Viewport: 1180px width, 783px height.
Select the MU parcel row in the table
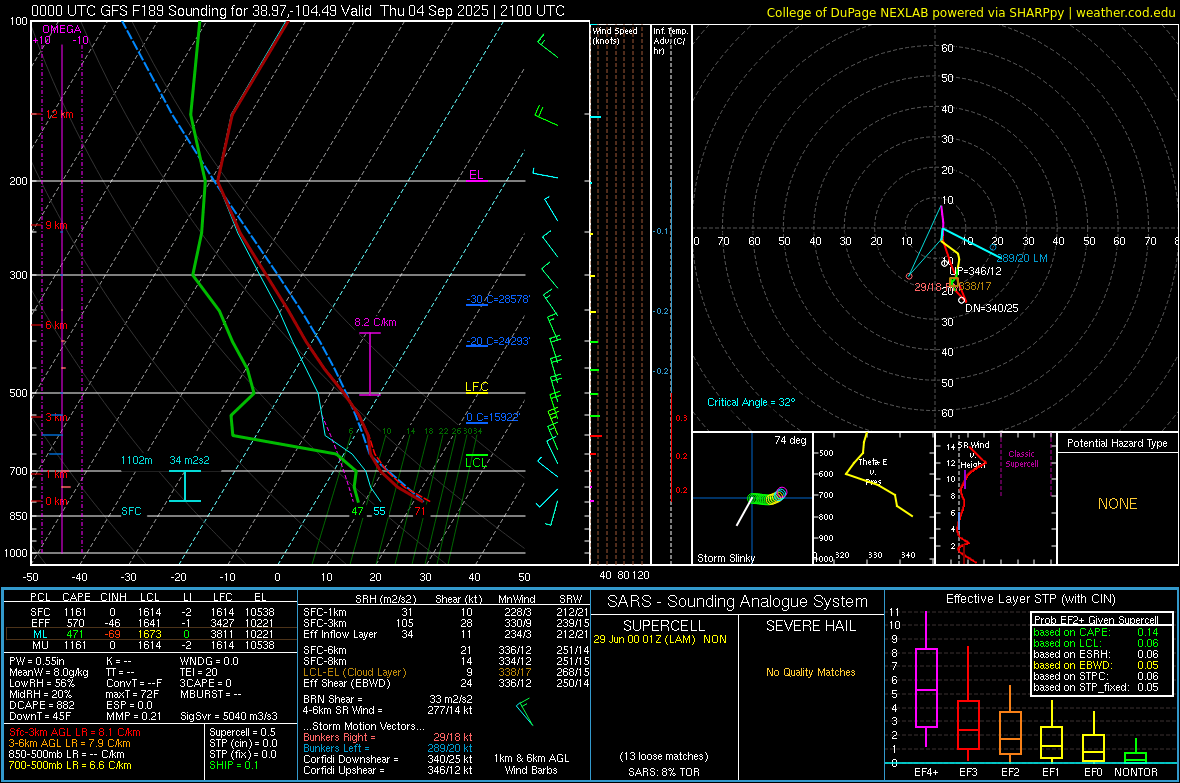[151, 645]
